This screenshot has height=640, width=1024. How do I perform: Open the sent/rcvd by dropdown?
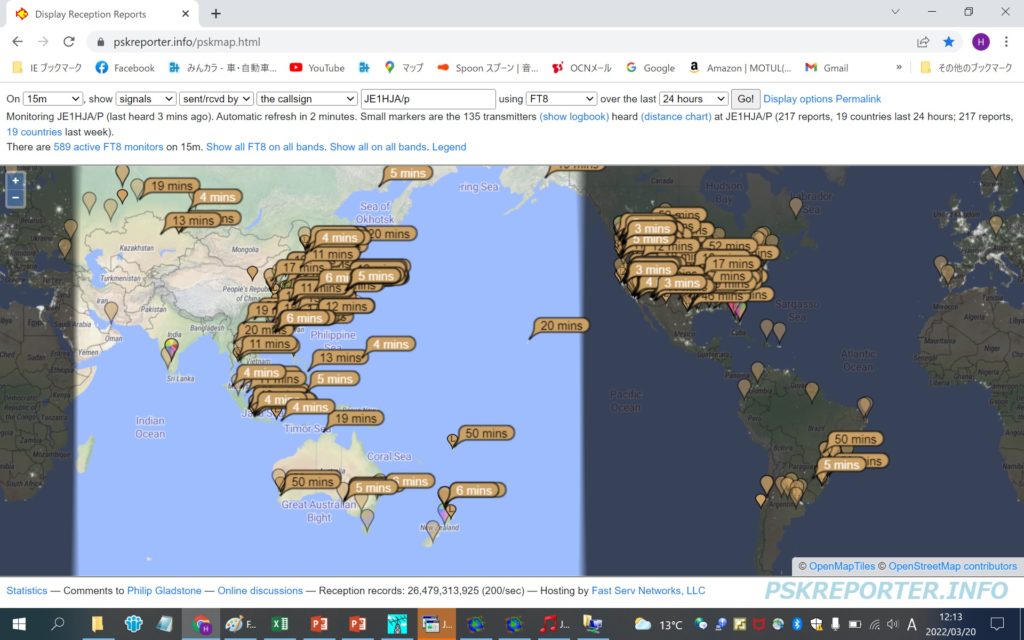pyautogui.click(x=216, y=99)
